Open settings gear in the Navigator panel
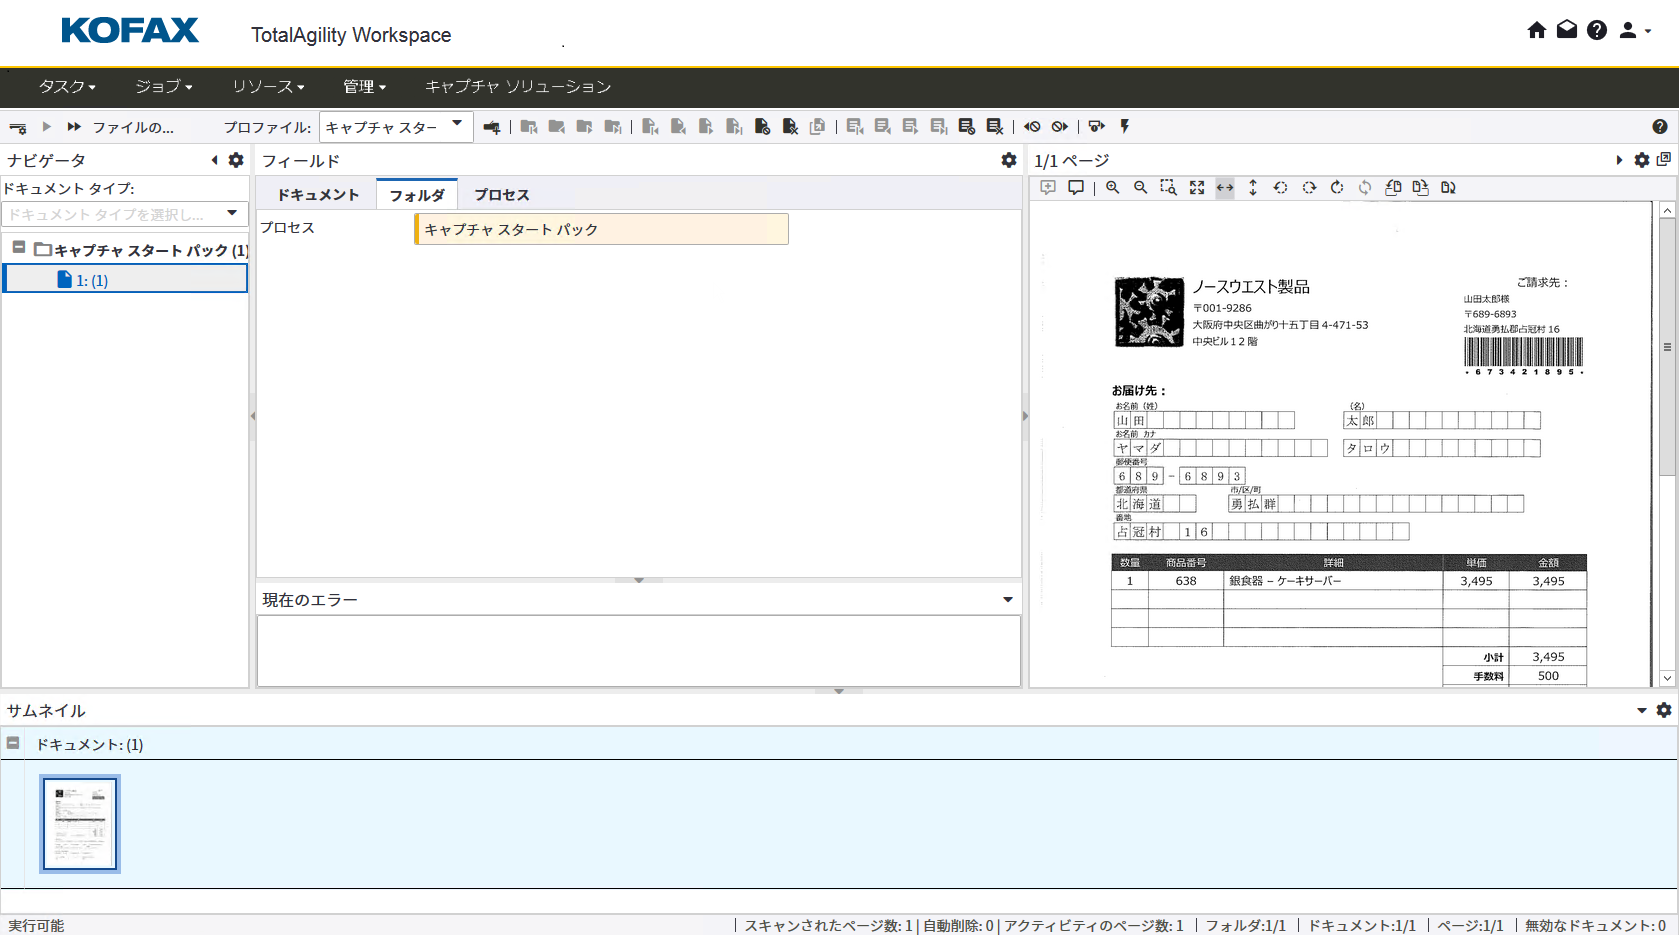Viewport: 1679px width, 935px height. pyautogui.click(x=236, y=160)
